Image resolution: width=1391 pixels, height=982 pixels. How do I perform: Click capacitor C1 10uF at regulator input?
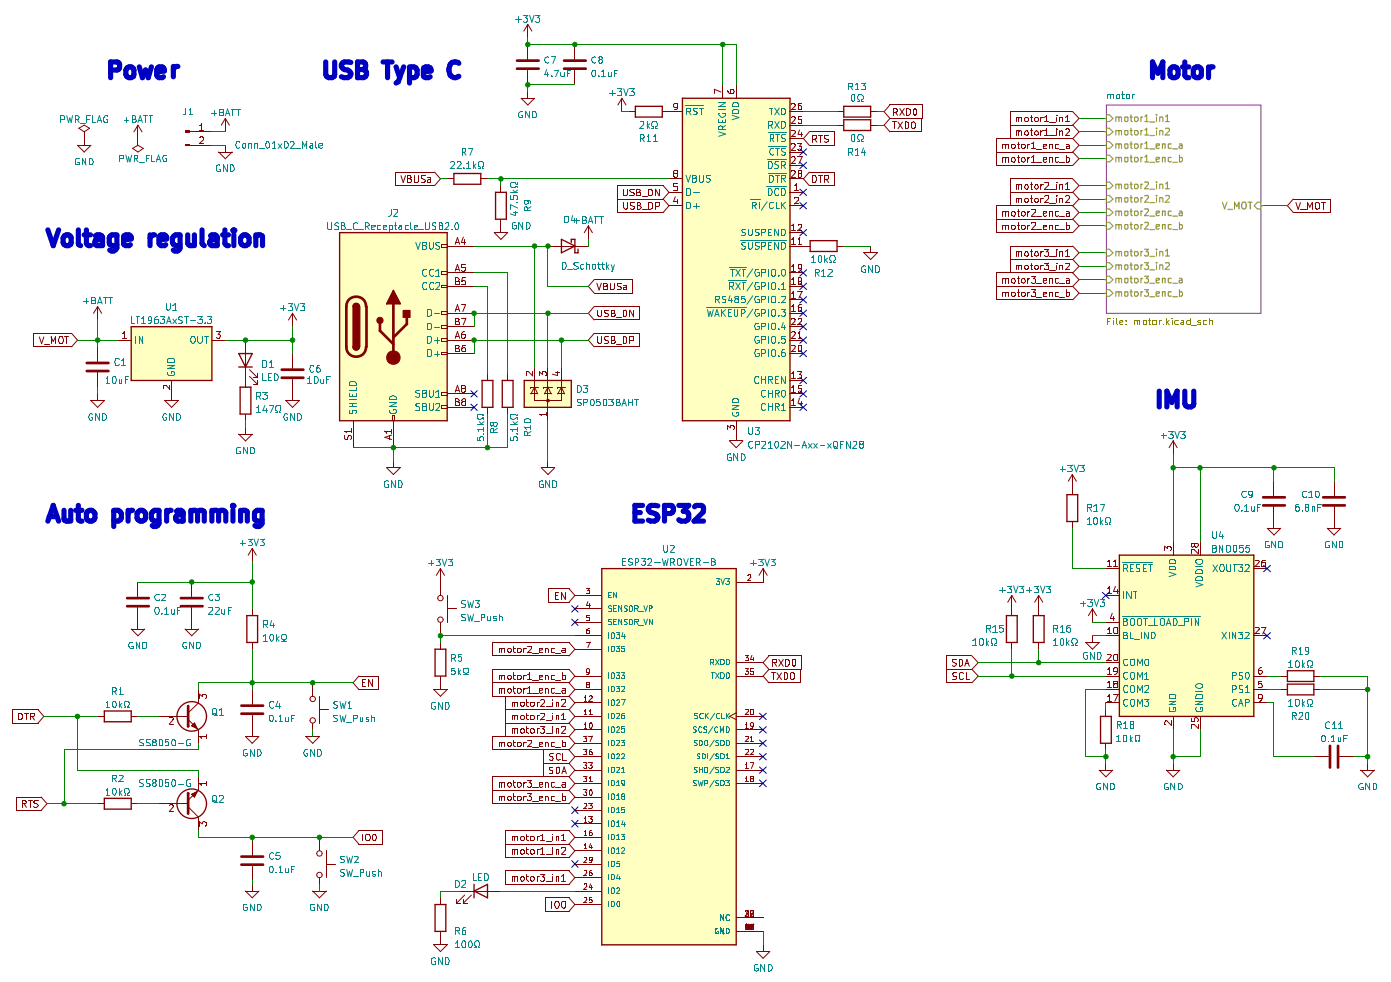click(97, 367)
